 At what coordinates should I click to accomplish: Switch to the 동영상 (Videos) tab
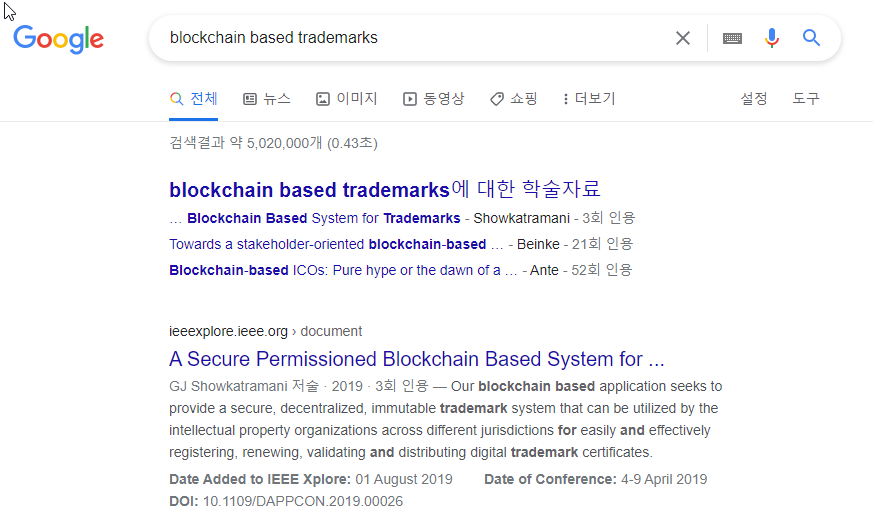pos(434,99)
